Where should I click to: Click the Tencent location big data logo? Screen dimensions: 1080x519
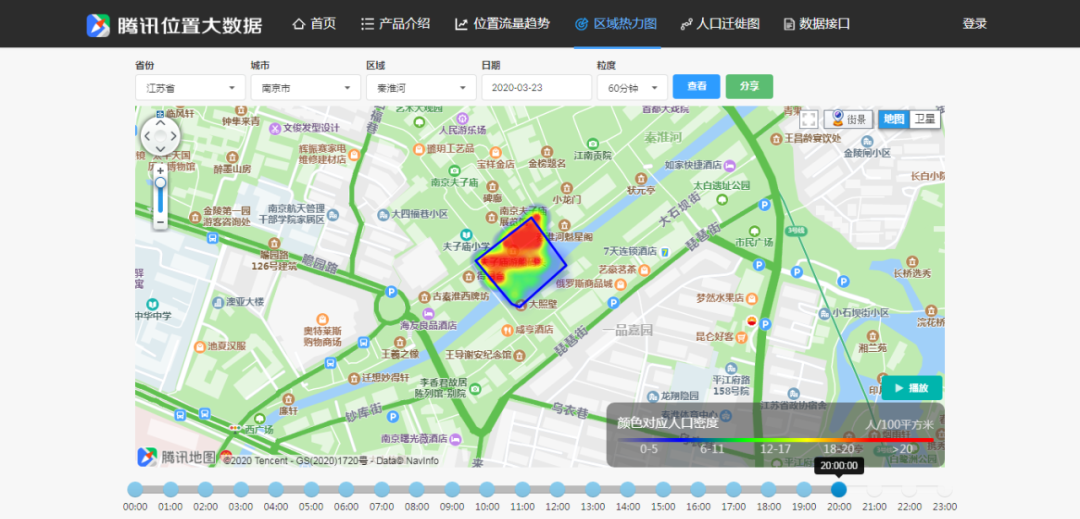pyautogui.click(x=174, y=24)
